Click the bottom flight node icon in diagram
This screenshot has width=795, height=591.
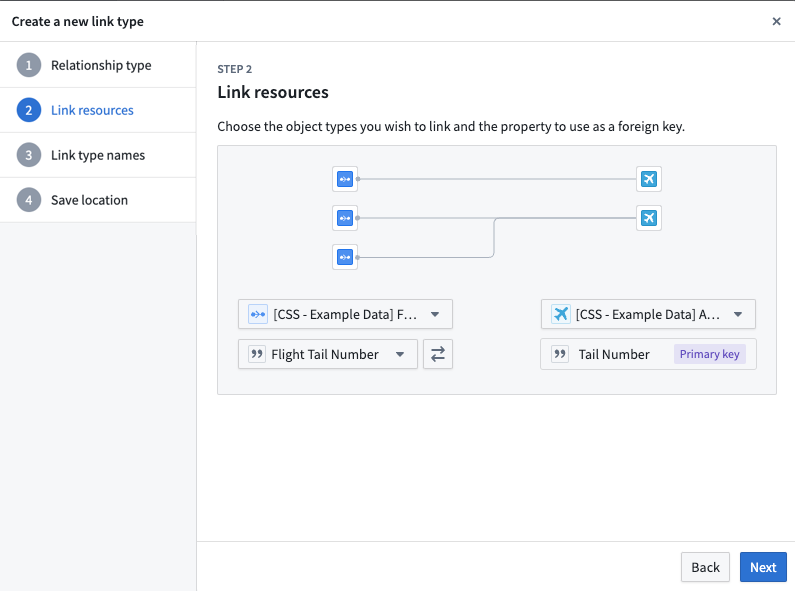(x=345, y=257)
